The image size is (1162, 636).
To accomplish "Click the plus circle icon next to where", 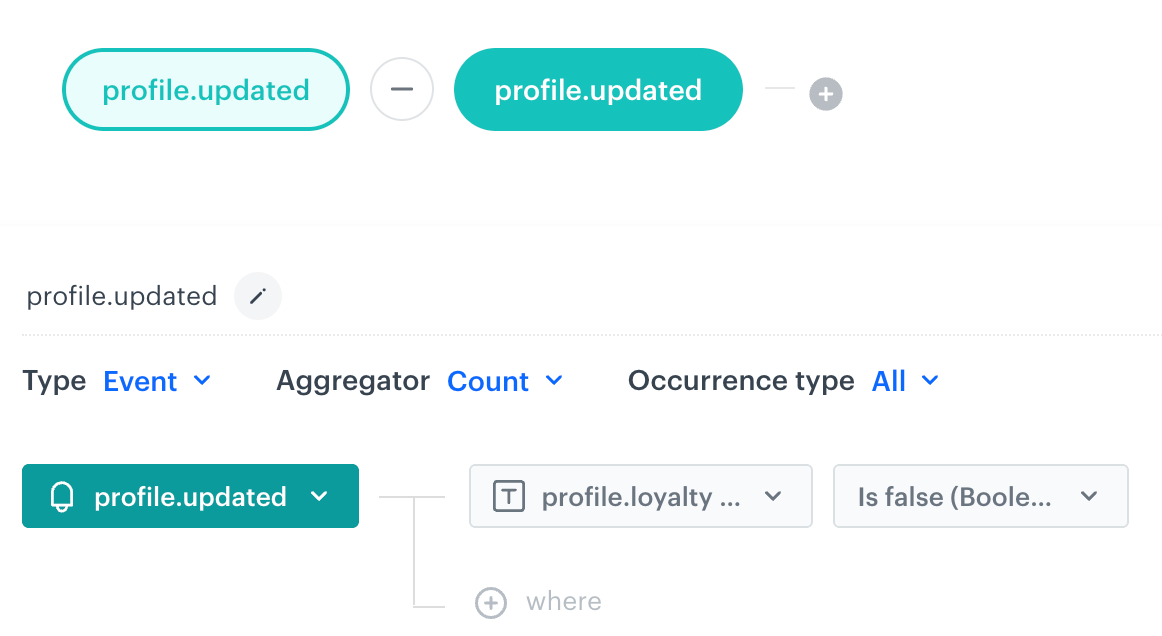I will [490, 602].
